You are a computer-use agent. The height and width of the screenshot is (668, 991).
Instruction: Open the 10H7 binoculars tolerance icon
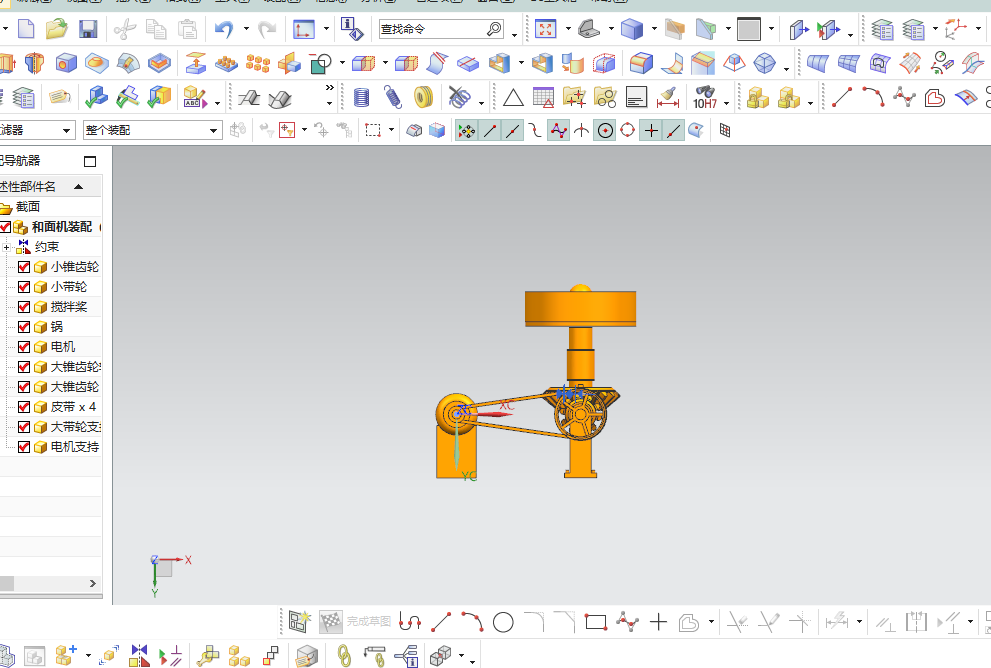(705, 97)
